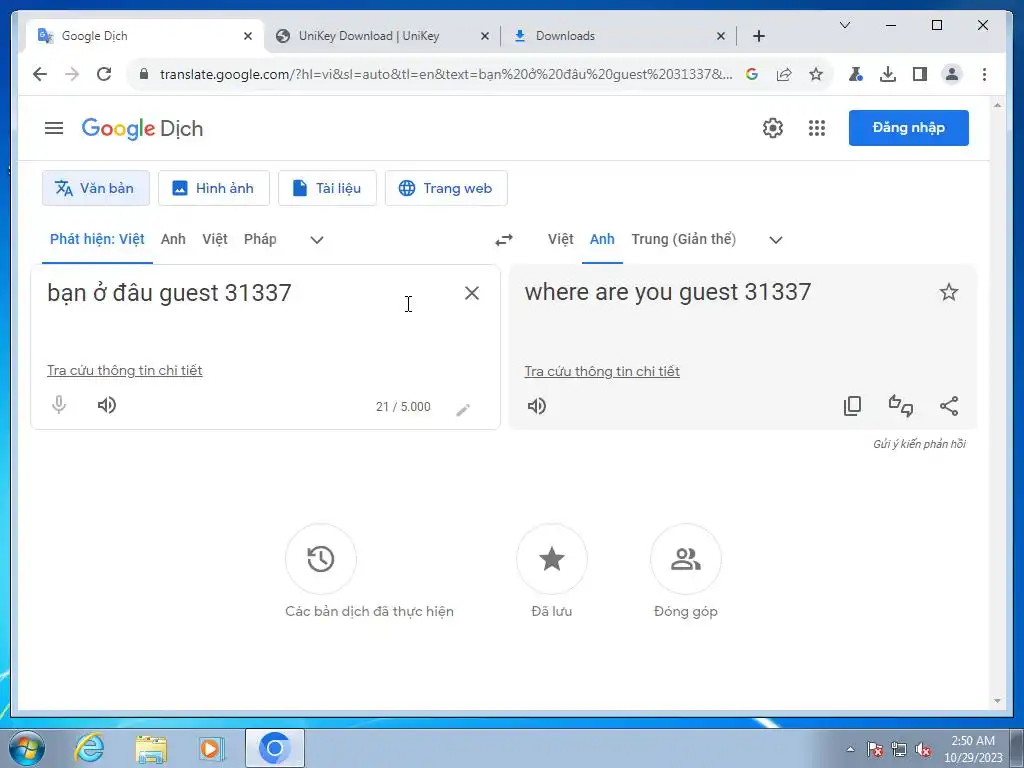Go back in browser history

click(x=40, y=74)
